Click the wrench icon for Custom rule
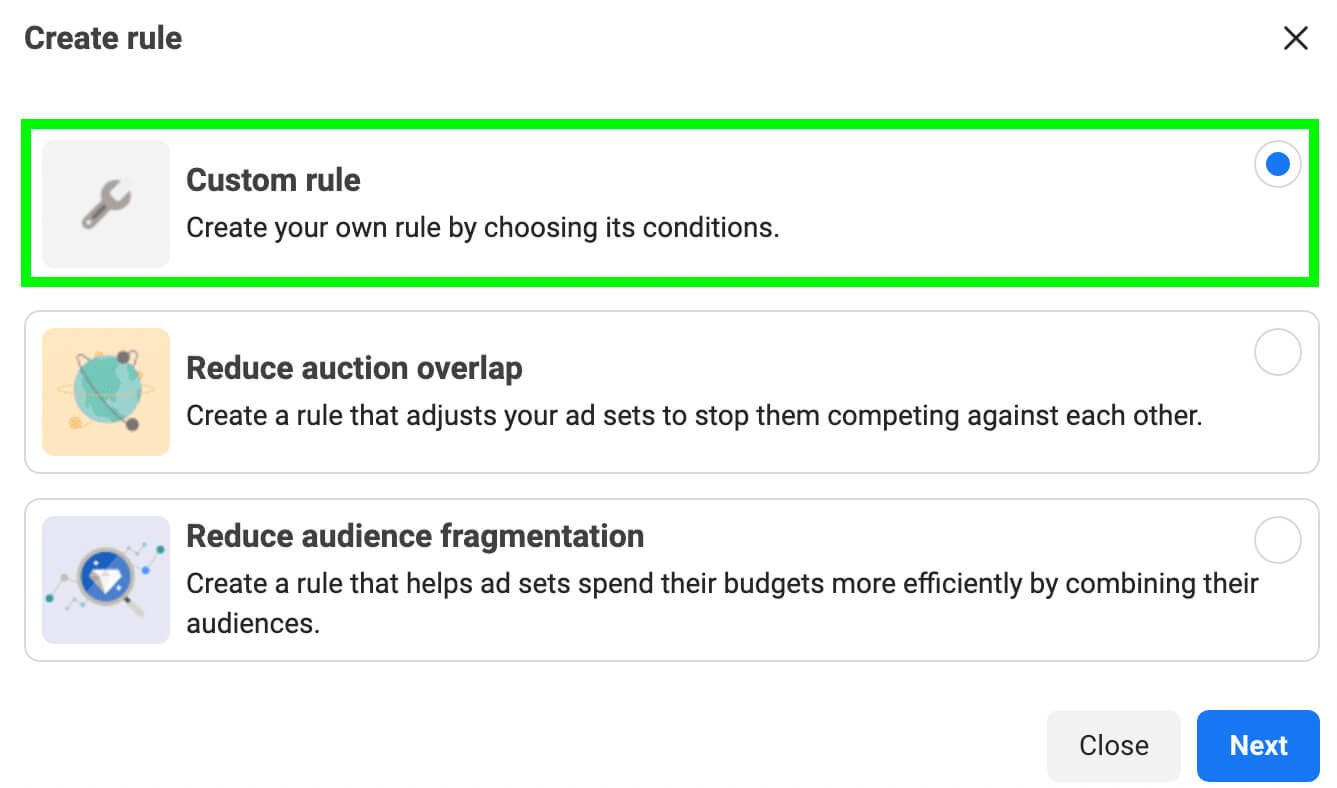1337x788 pixels. [x=105, y=203]
